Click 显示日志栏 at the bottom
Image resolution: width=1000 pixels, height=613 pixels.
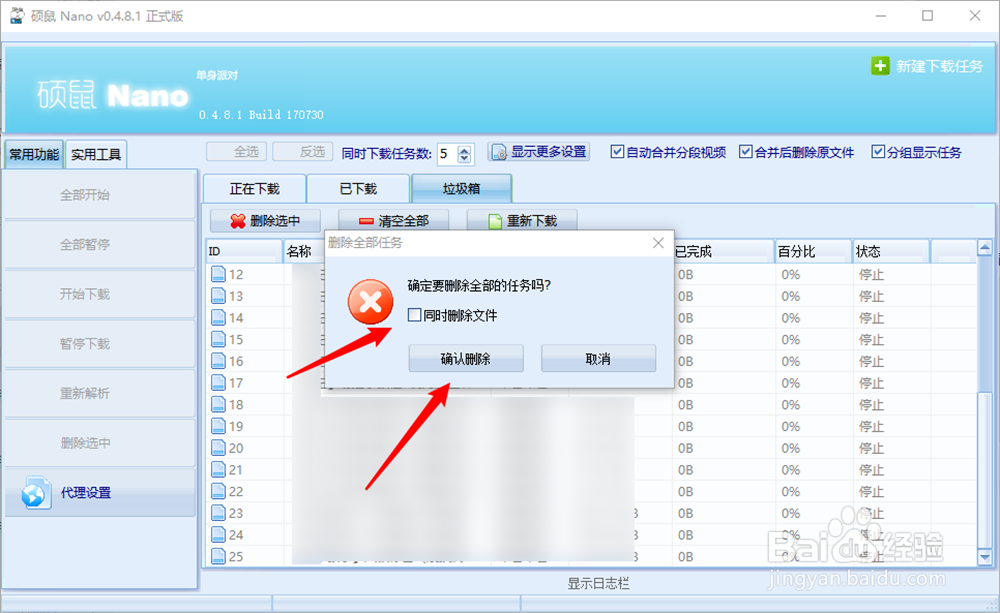(x=598, y=584)
